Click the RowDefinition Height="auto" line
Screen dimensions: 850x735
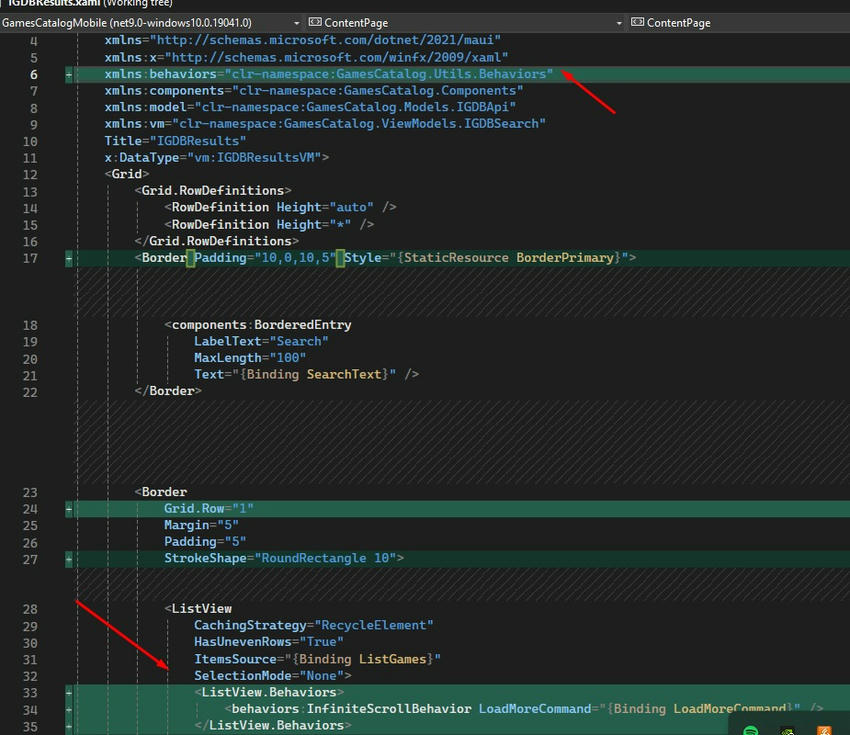(x=280, y=207)
